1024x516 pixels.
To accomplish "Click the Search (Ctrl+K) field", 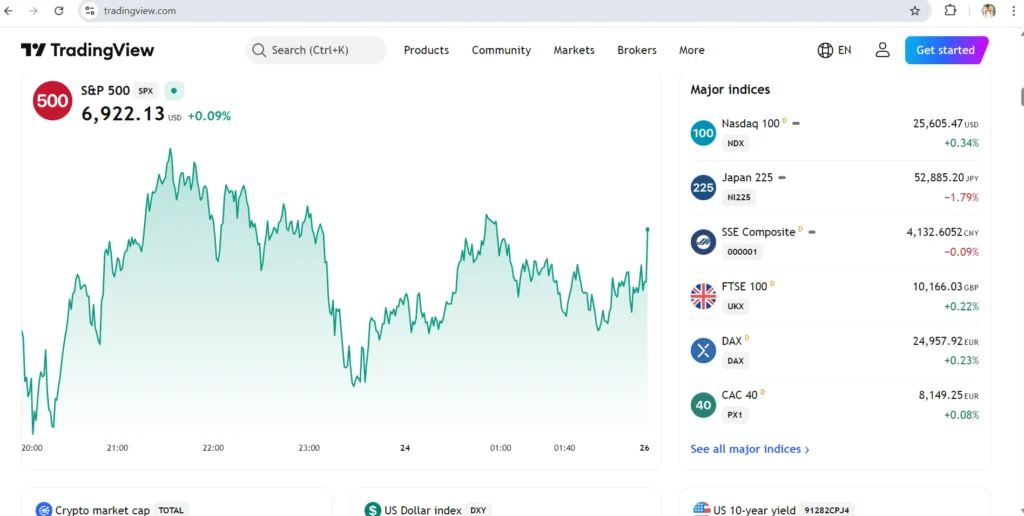I will [315, 50].
